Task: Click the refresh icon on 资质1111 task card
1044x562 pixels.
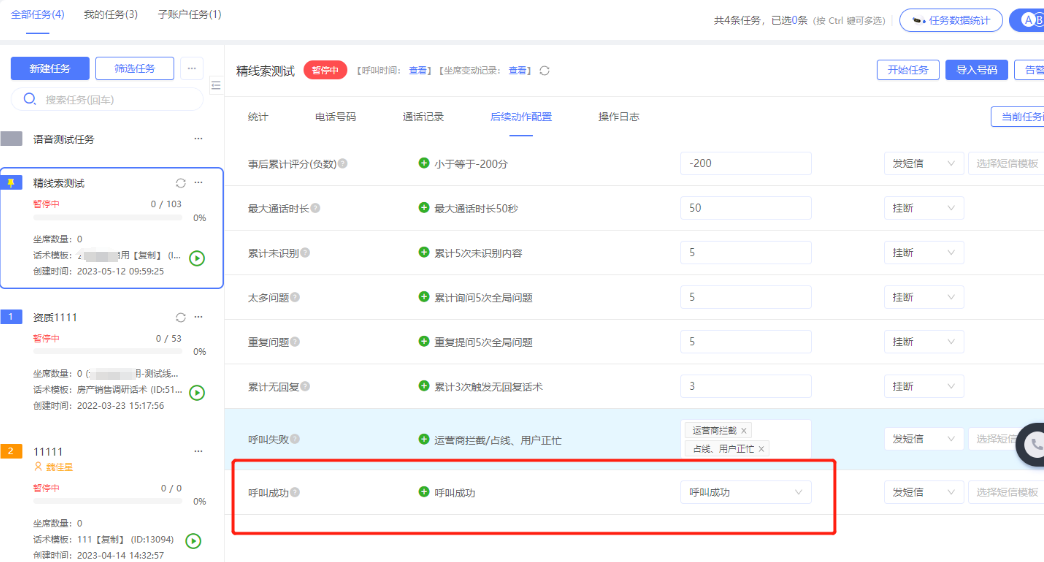Action: click(180, 317)
